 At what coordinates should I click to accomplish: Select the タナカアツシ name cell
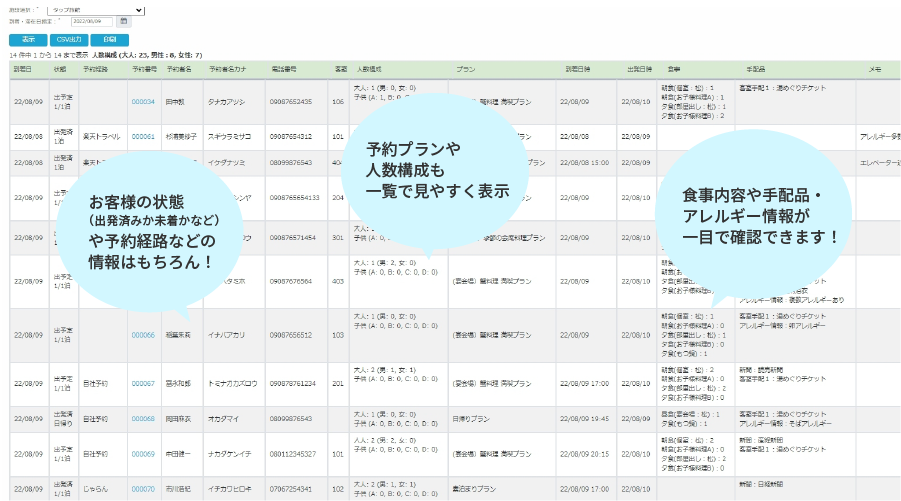tap(226, 102)
